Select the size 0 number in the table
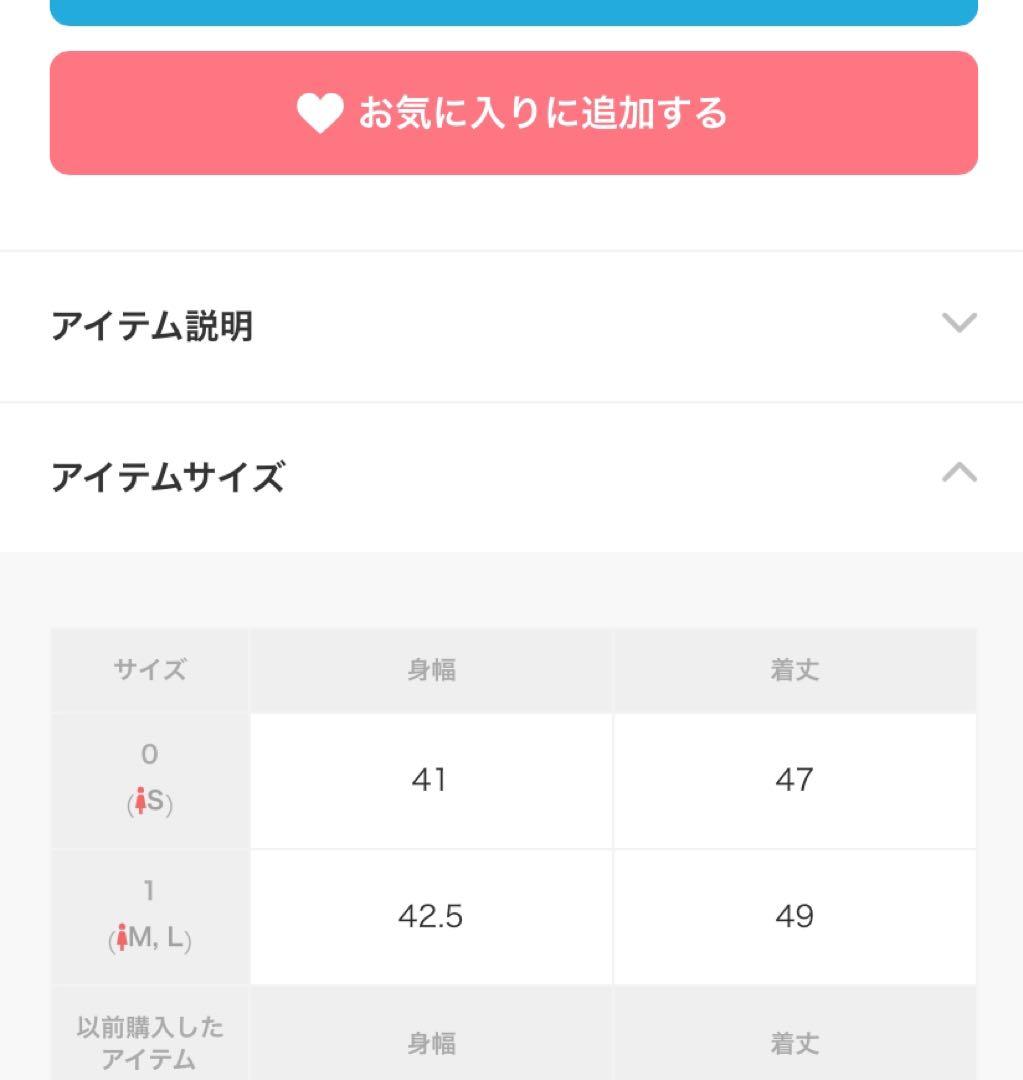This screenshot has height=1080, width=1023. pyautogui.click(x=149, y=755)
